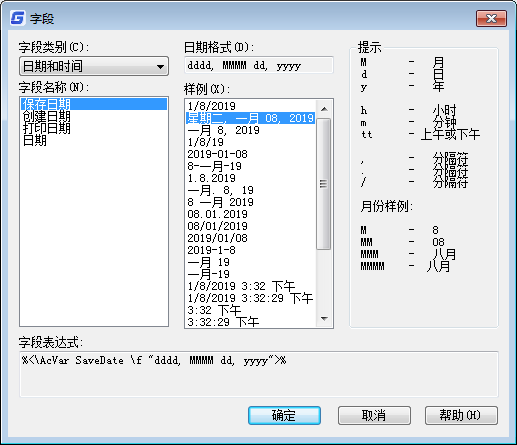Click the 取消 button

tap(374, 415)
